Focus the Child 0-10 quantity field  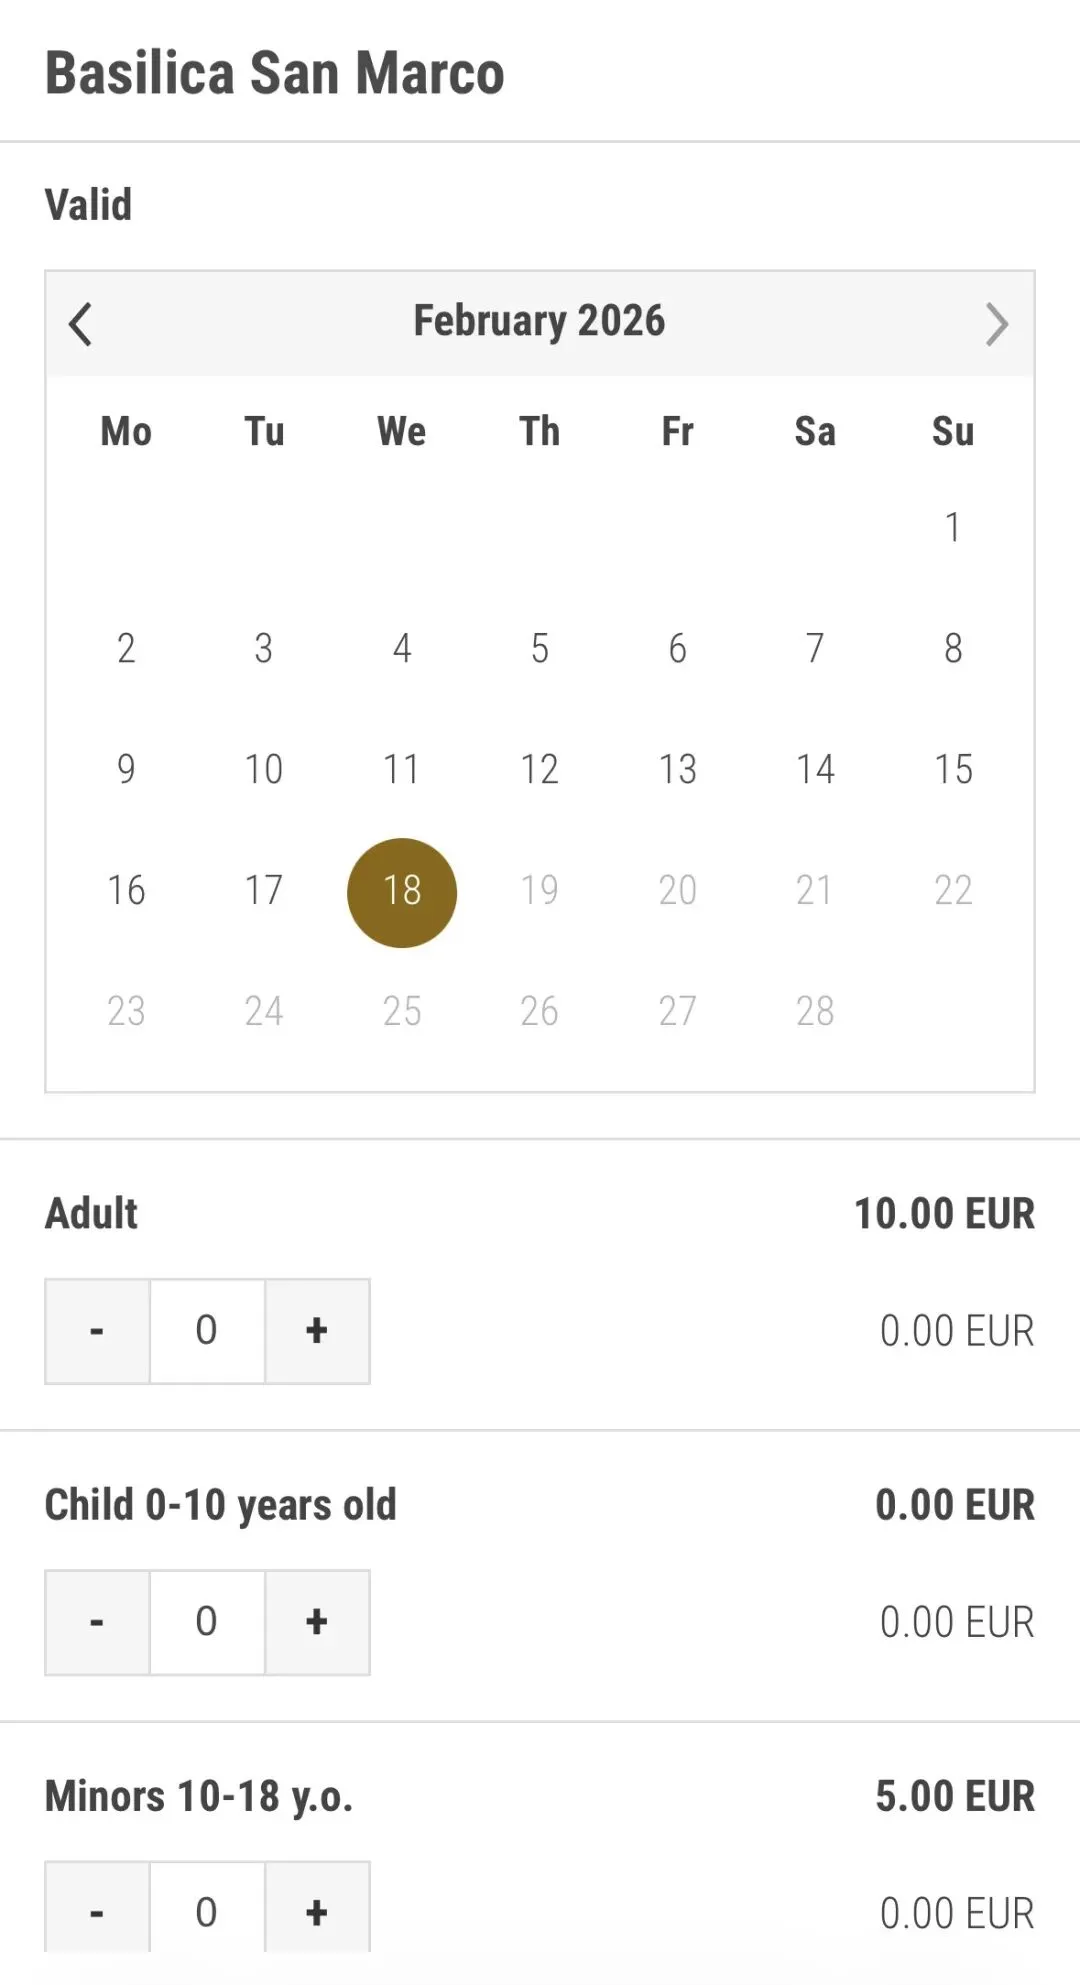coord(207,1622)
